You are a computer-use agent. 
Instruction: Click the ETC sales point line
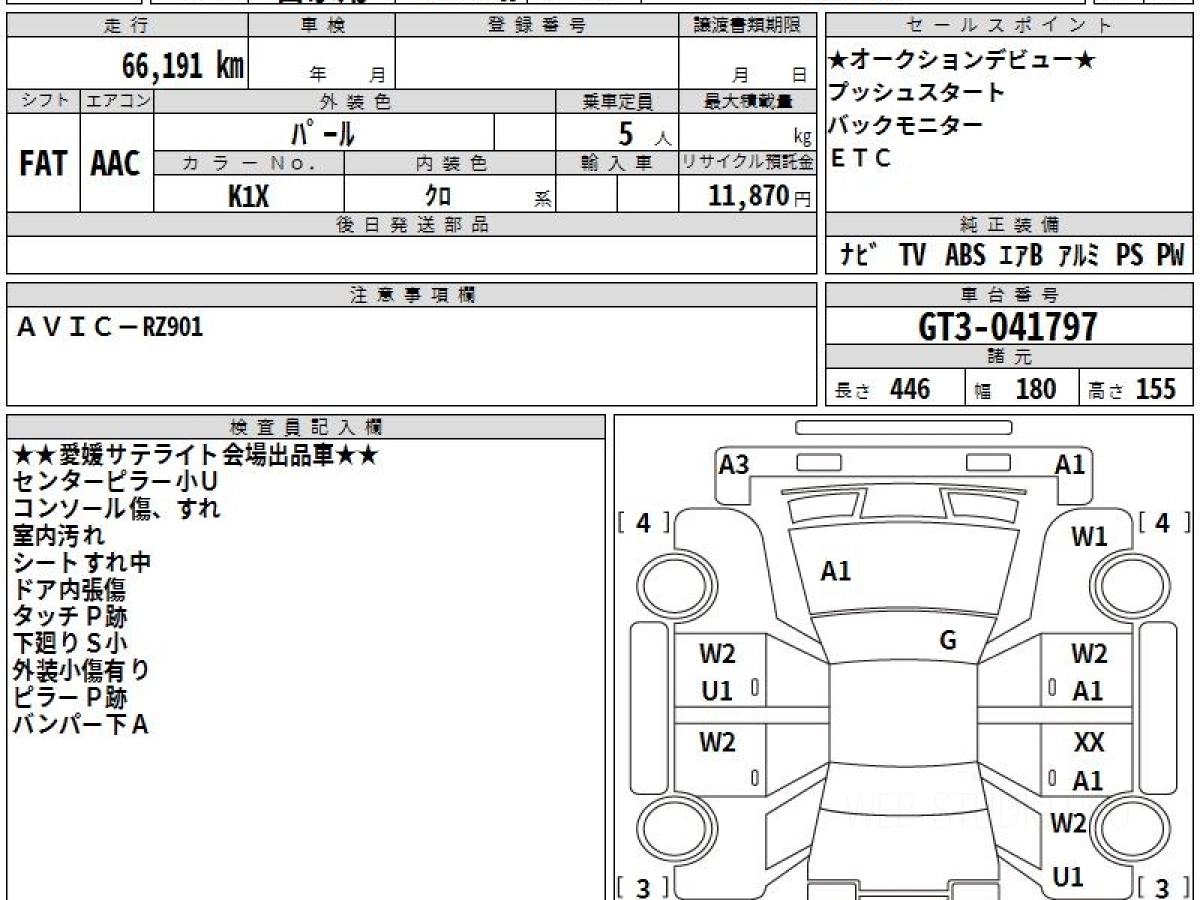pos(860,158)
